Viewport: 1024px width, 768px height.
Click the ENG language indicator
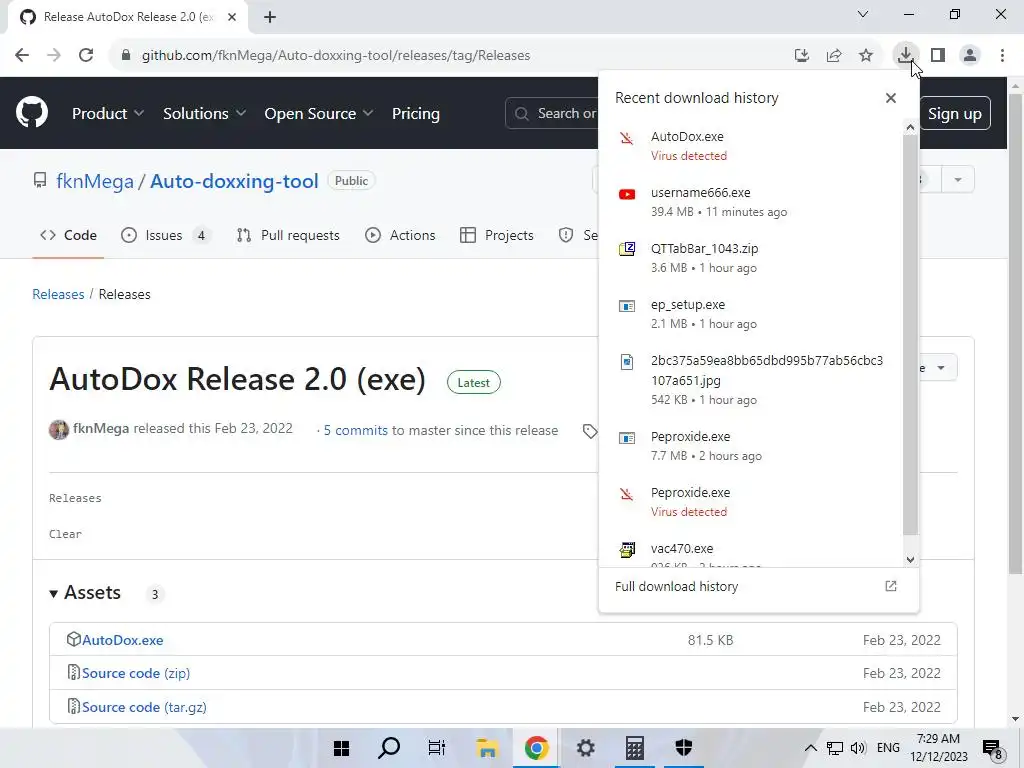click(x=888, y=748)
